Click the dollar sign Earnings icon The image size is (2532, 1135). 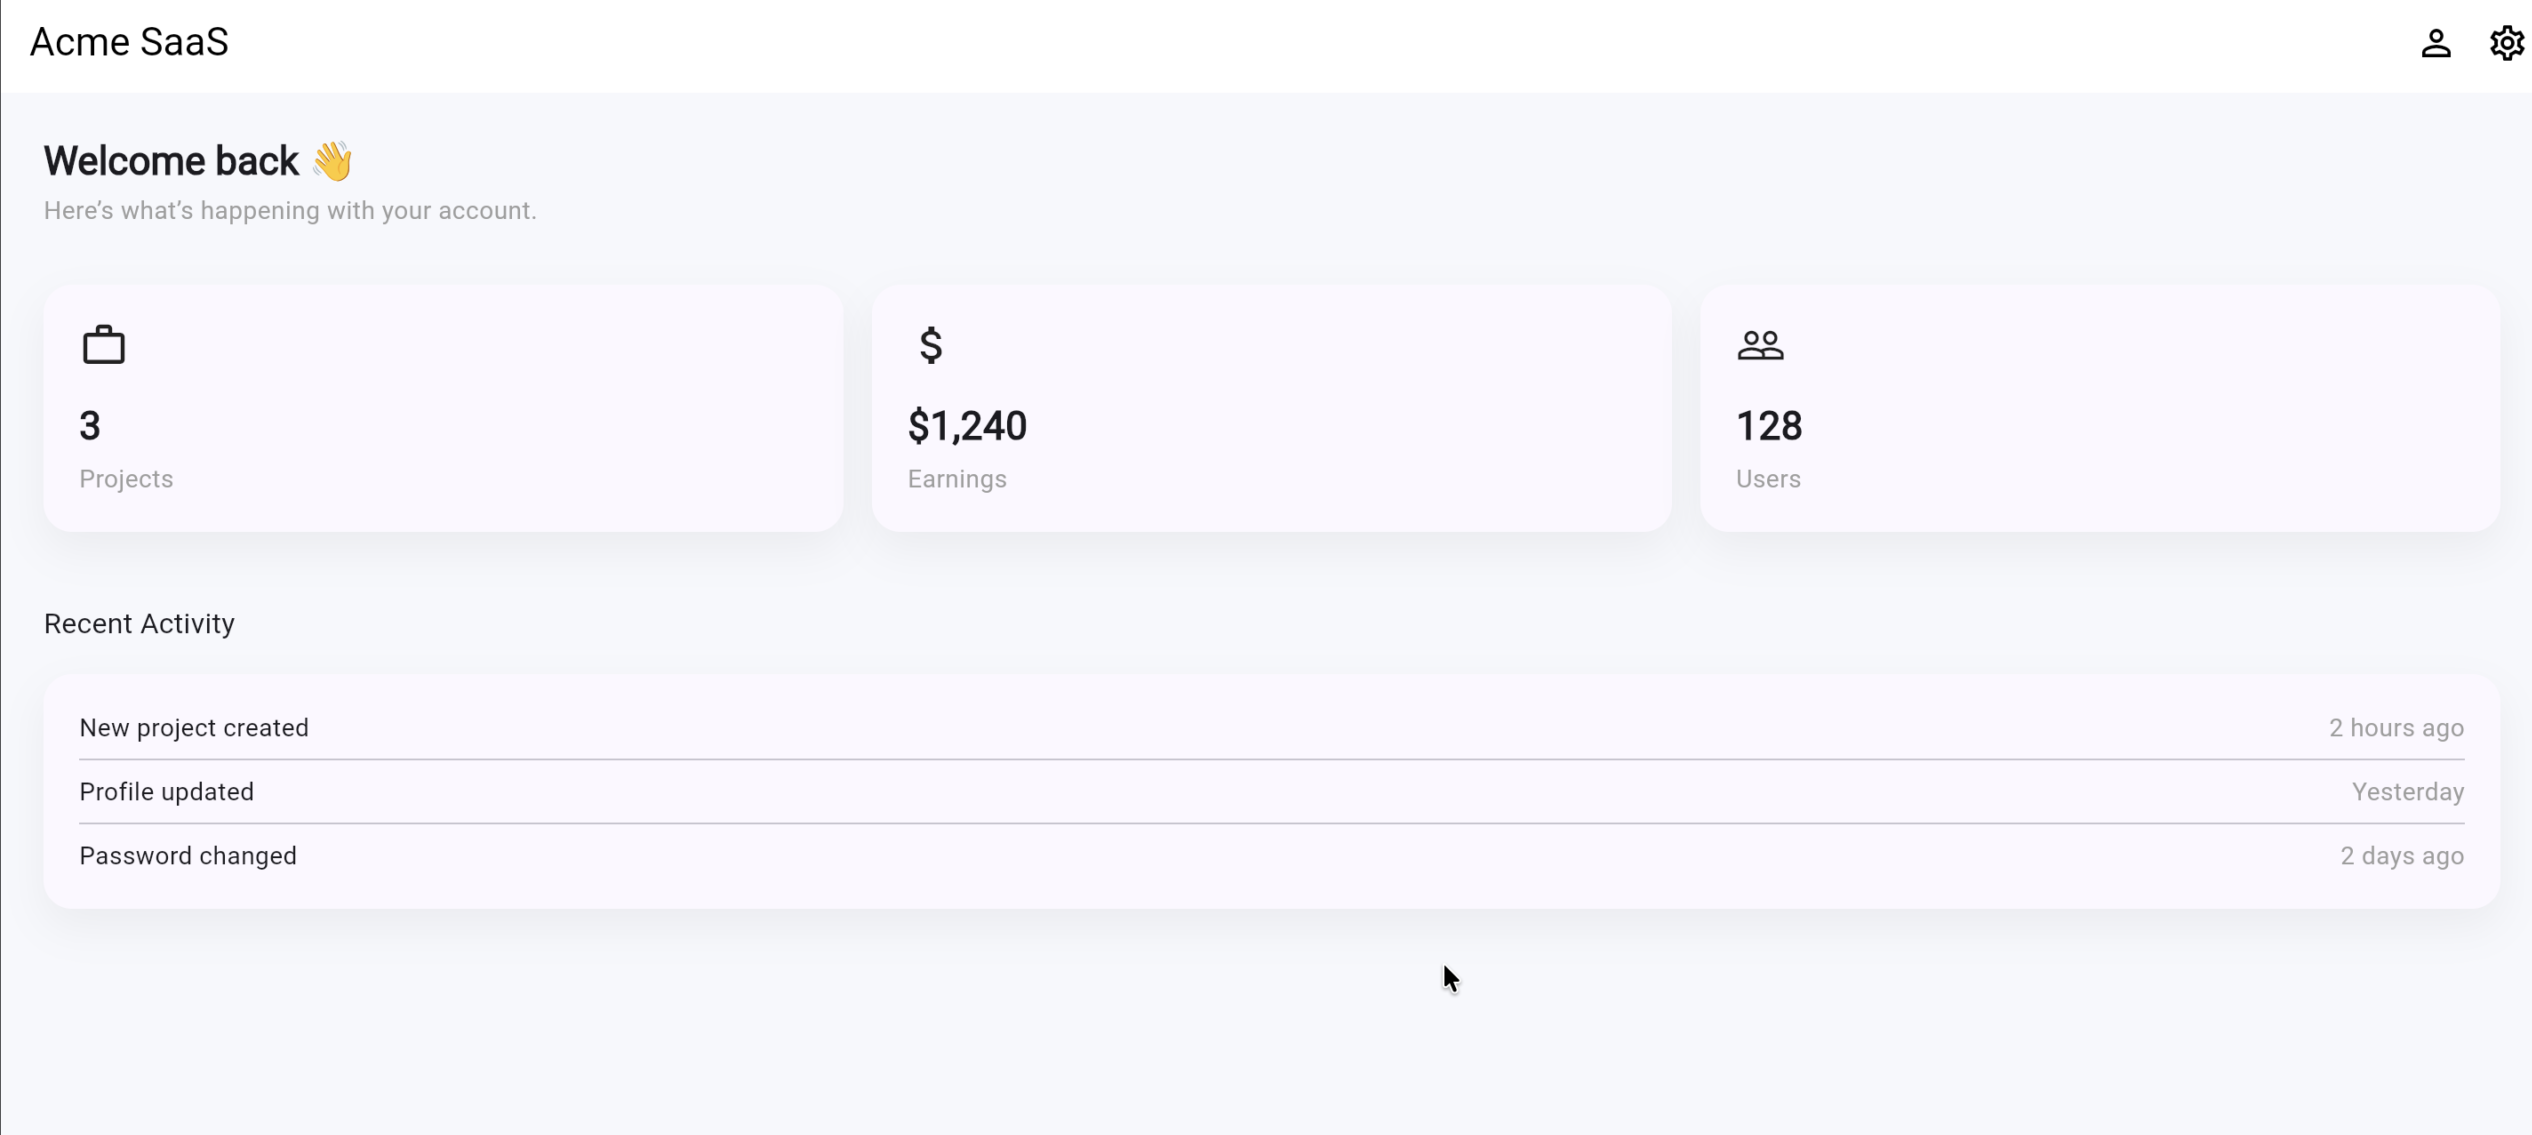pos(931,345)
